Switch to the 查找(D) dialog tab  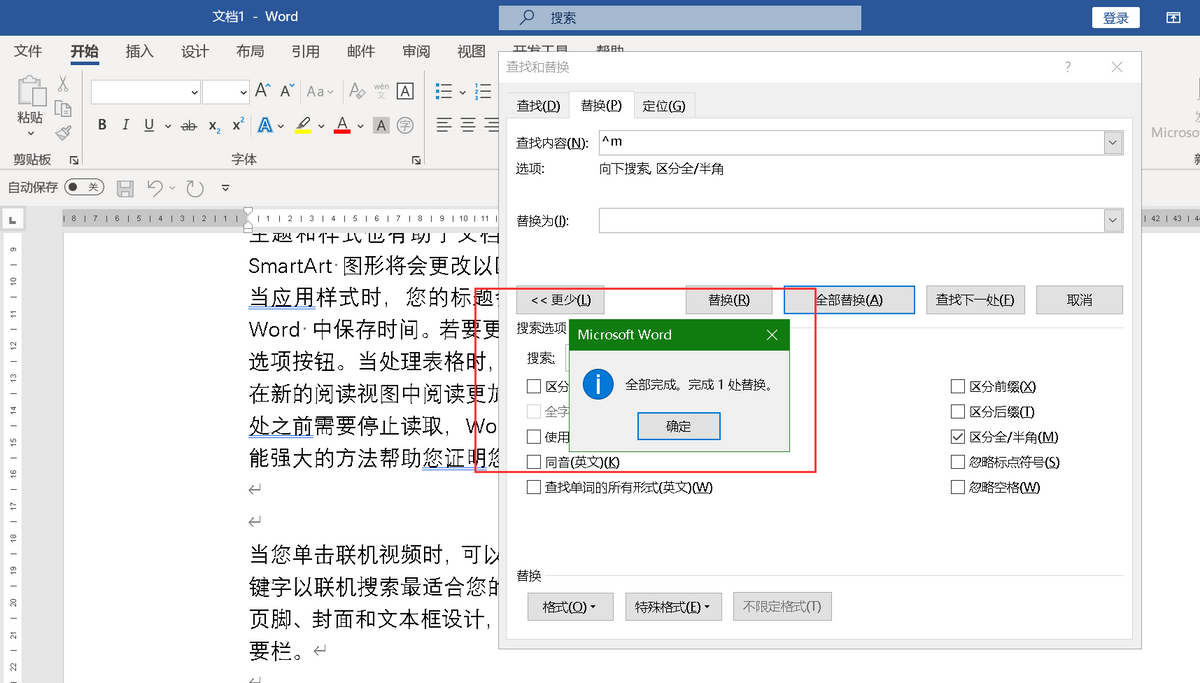[538, 106]
